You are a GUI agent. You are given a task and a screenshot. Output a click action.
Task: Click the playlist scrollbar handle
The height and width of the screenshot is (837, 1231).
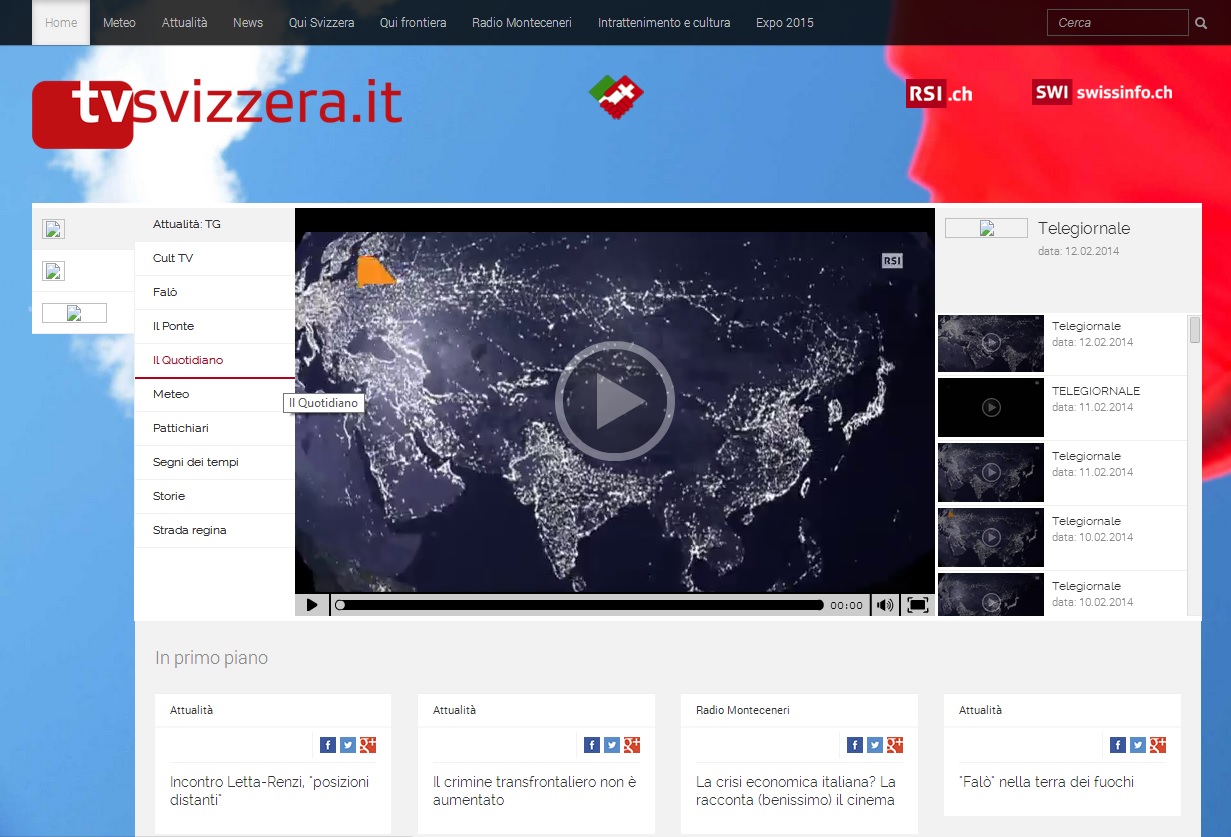click(1194, 330)
